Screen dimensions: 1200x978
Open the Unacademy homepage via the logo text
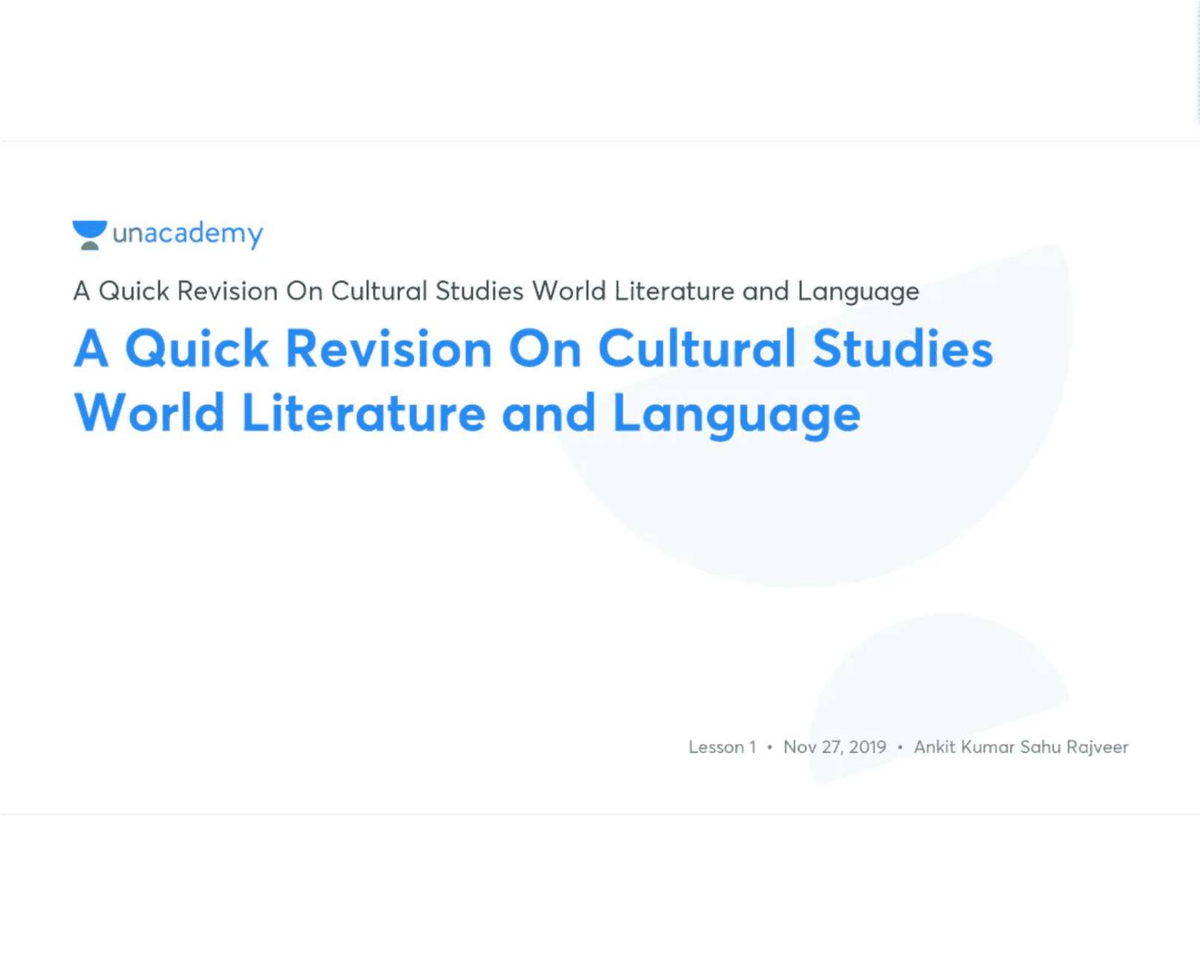(187, 233)
